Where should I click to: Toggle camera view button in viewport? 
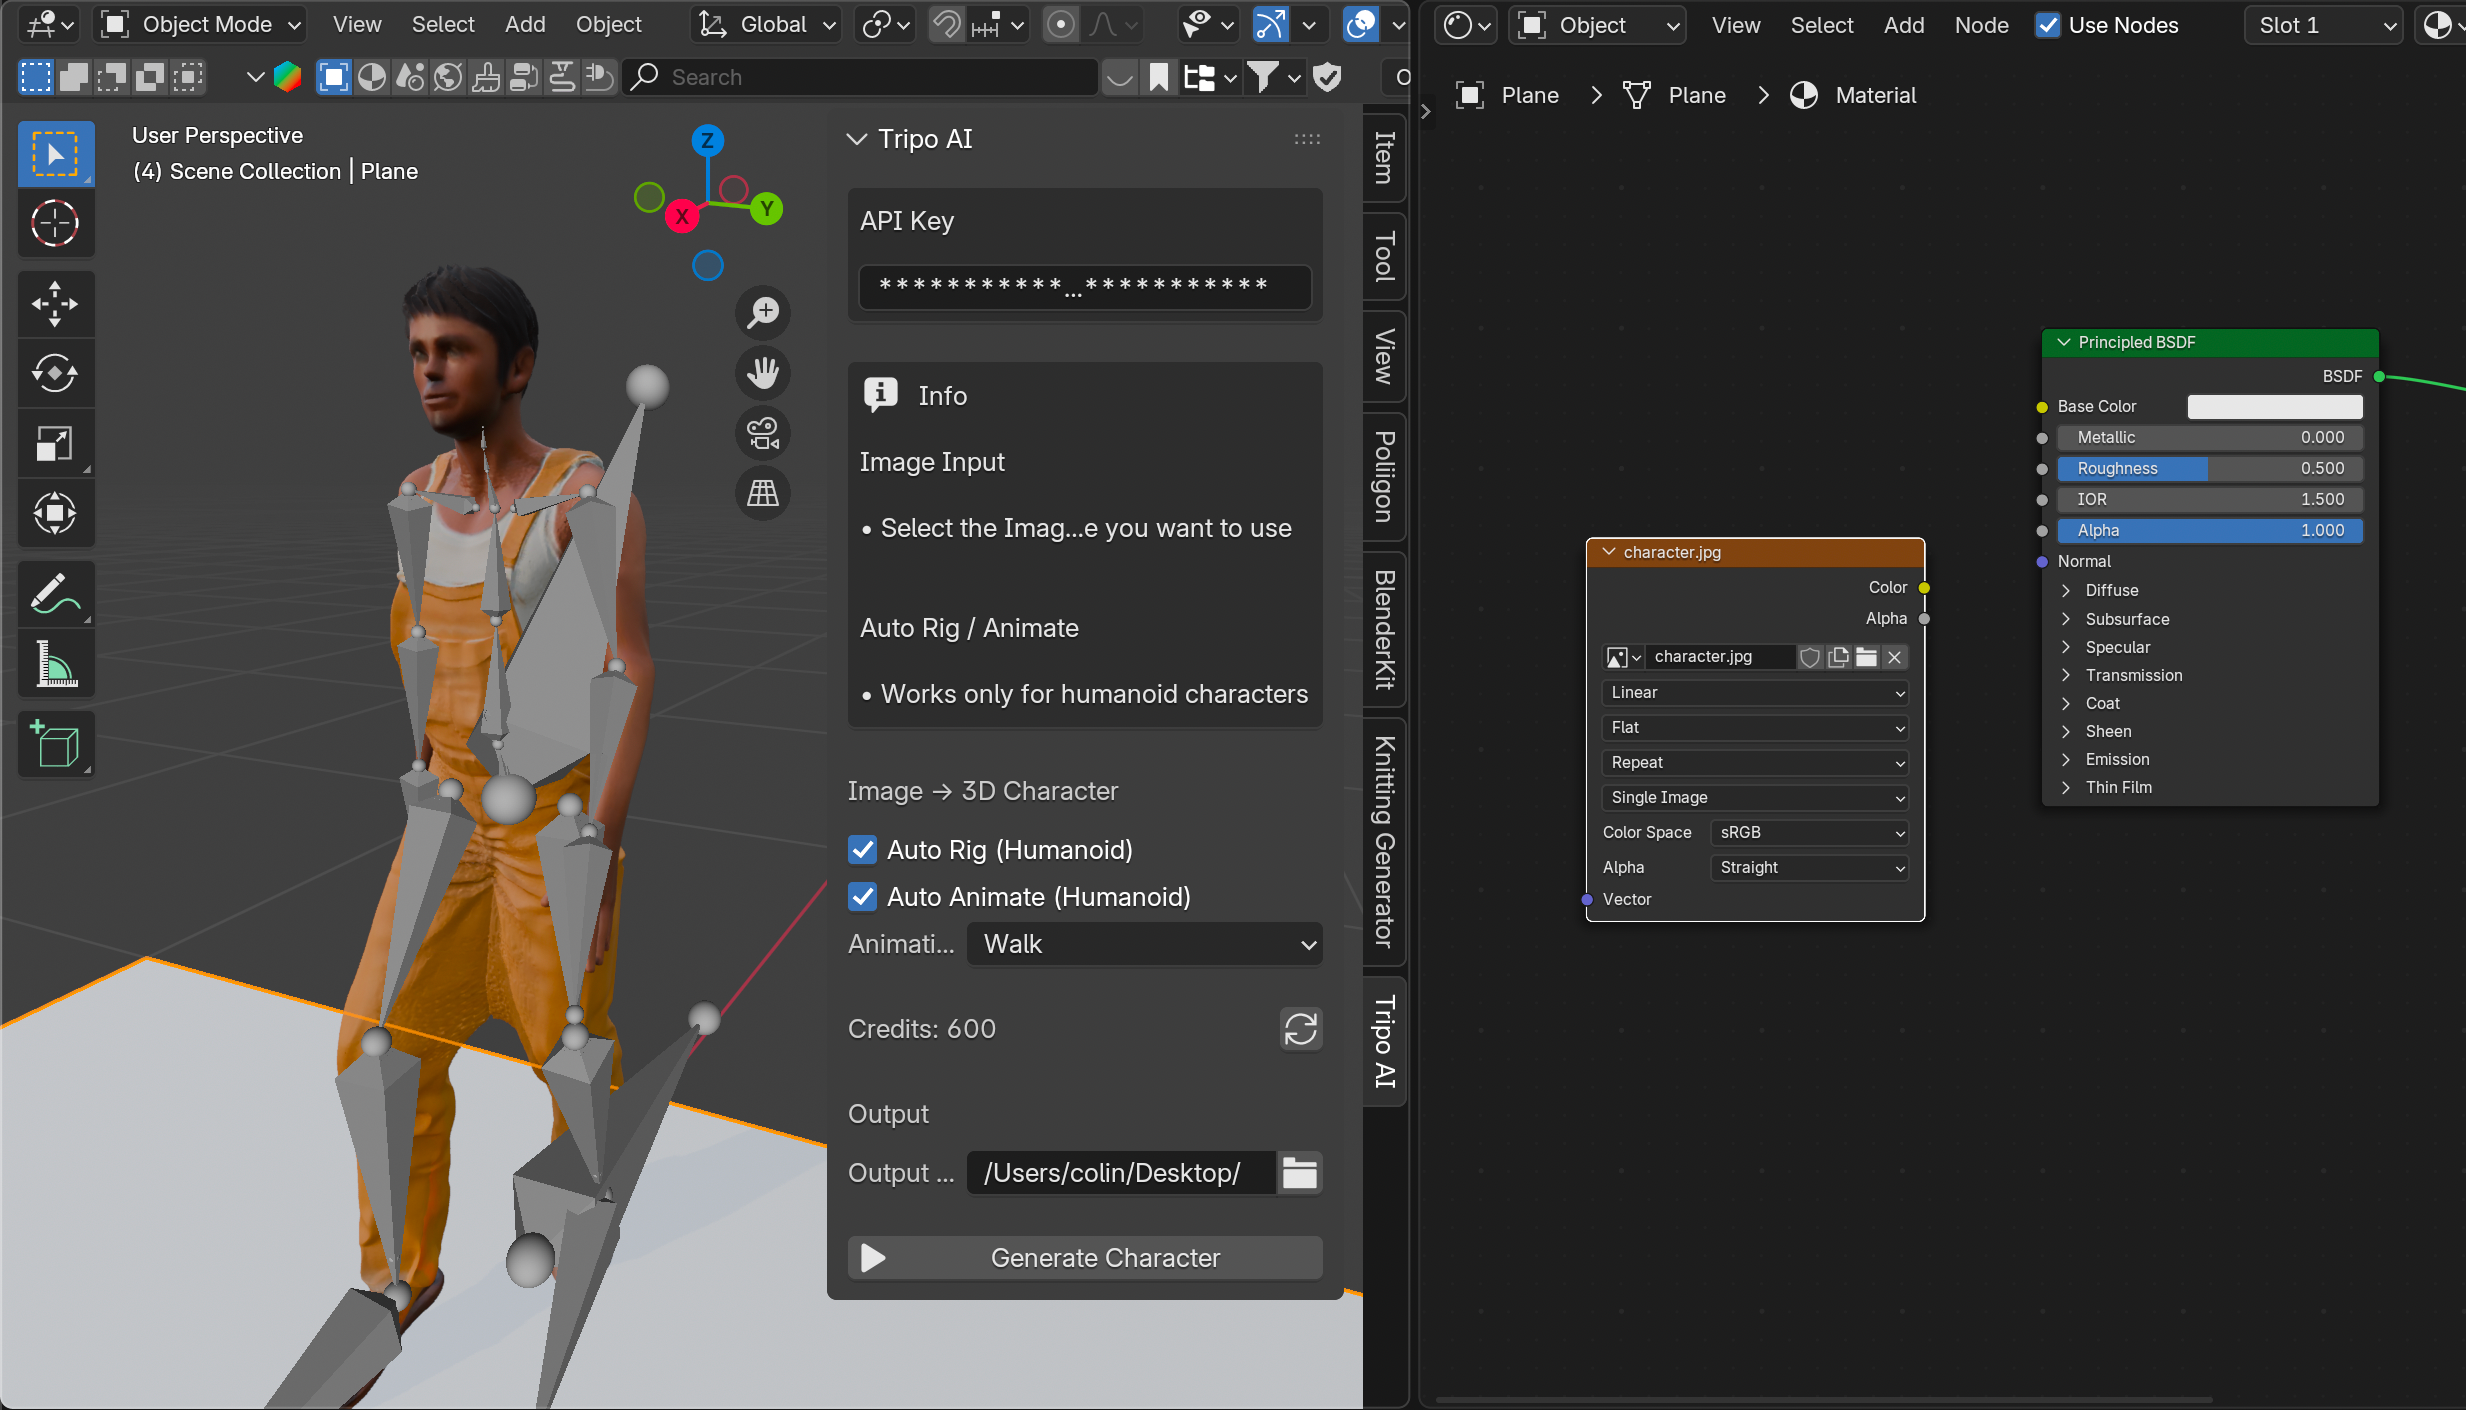point(763,433)
